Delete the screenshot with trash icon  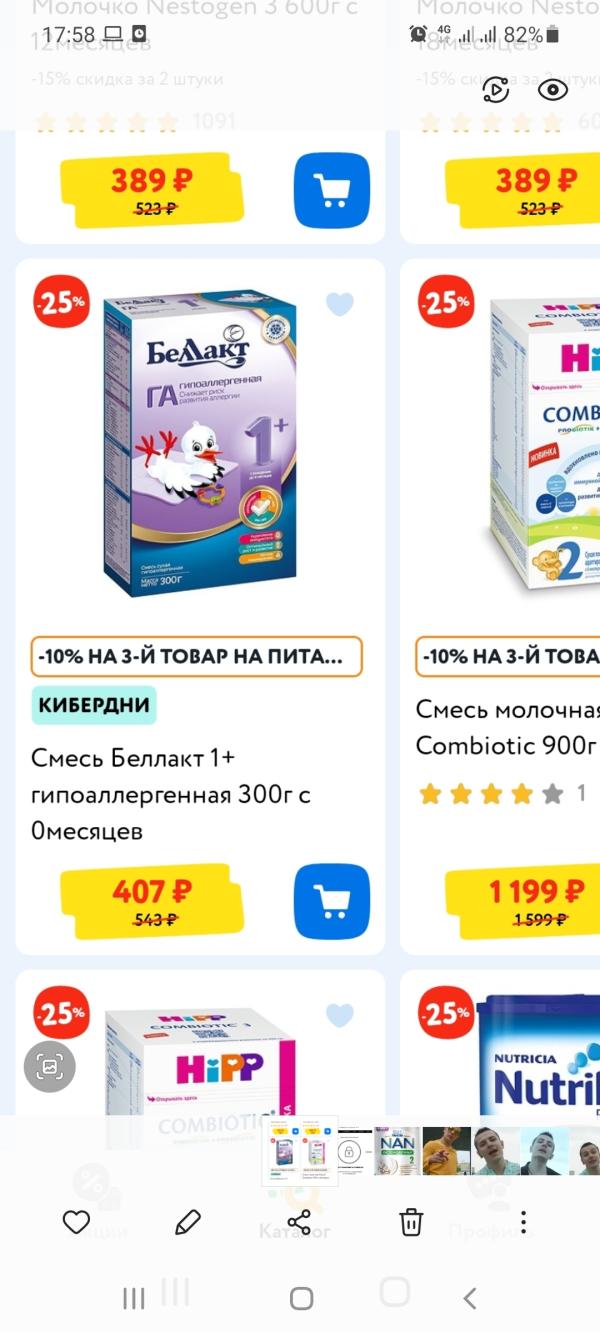(411, 1221)
